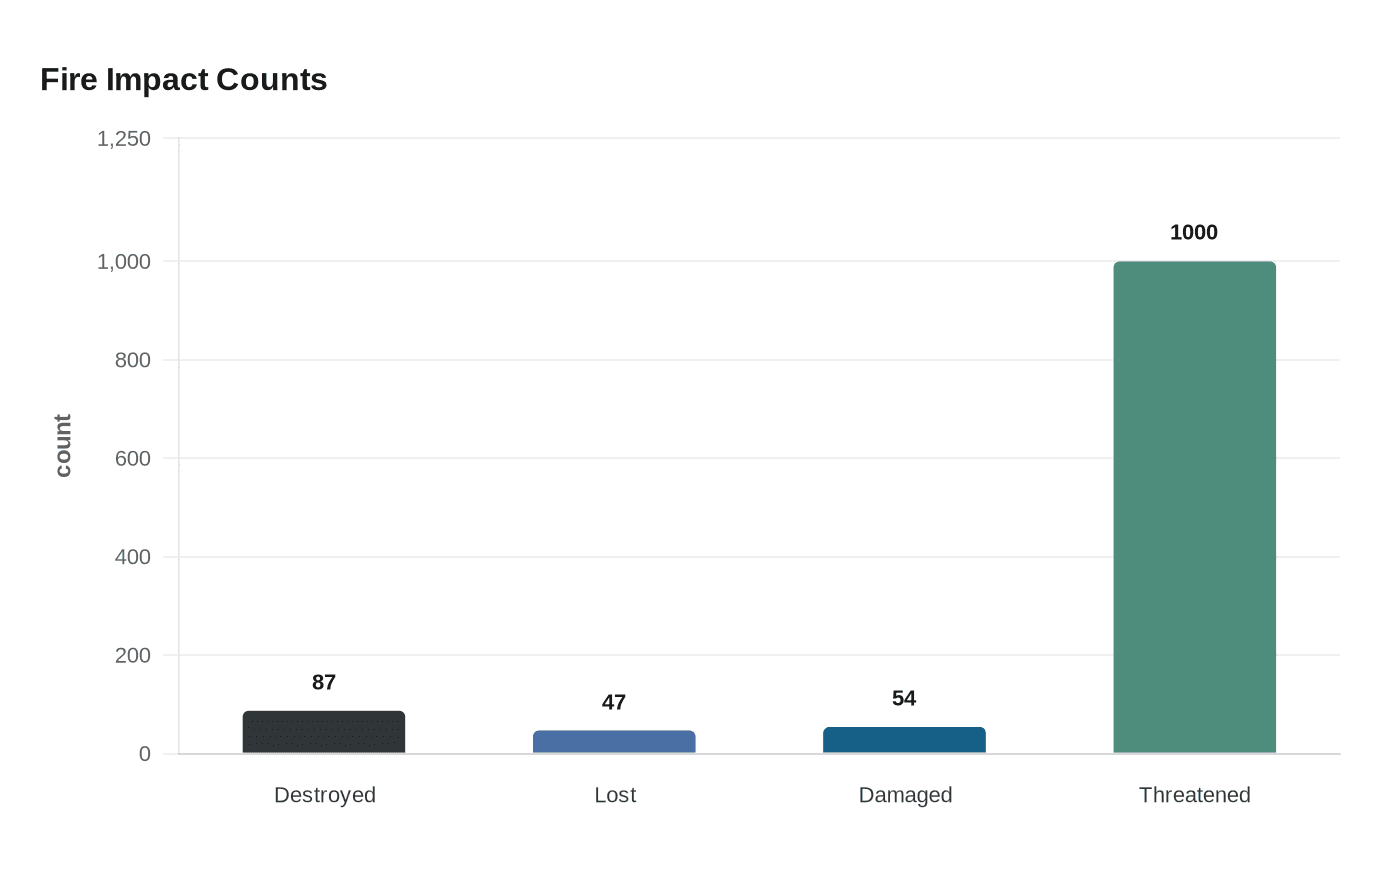Select the value label 47 above Lost bar

(x=613, y=703)
